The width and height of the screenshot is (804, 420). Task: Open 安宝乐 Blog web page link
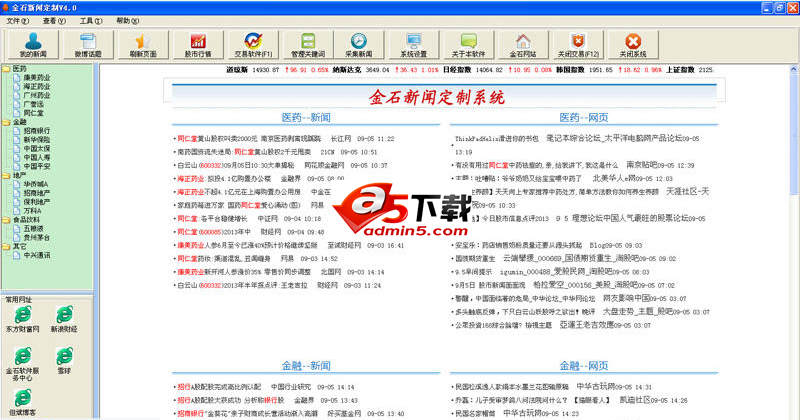click(549, 246)
